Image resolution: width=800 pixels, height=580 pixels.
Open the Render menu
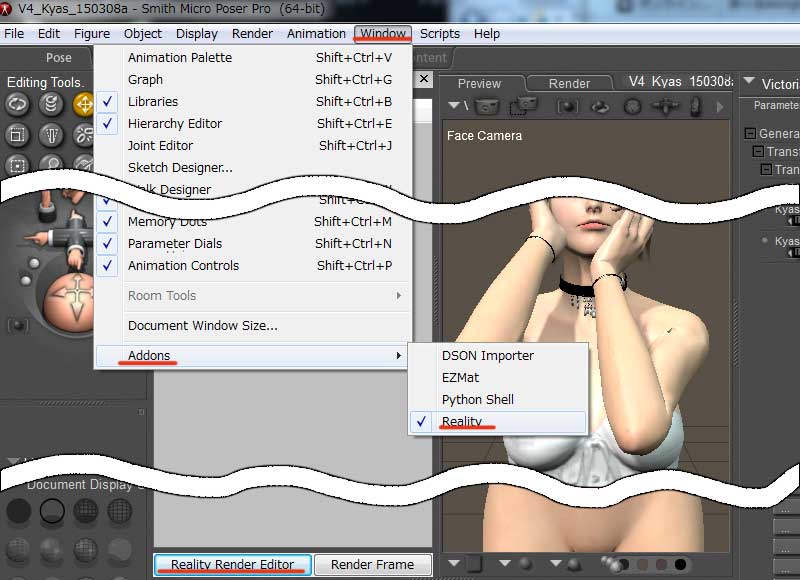point(252,34)
